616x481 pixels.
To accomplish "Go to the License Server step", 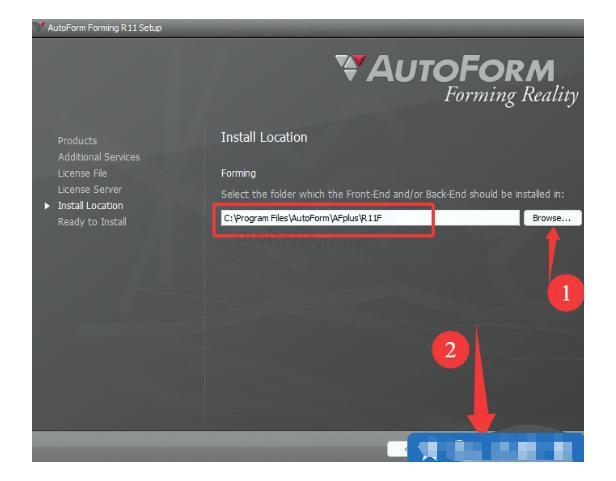I will (x=90, y=189).
